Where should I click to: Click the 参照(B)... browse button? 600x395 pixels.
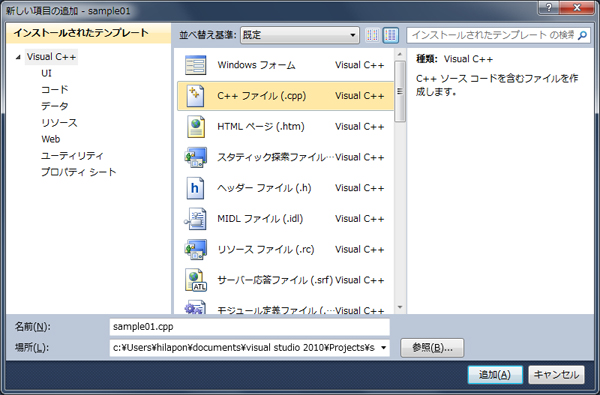coord(432,348)
